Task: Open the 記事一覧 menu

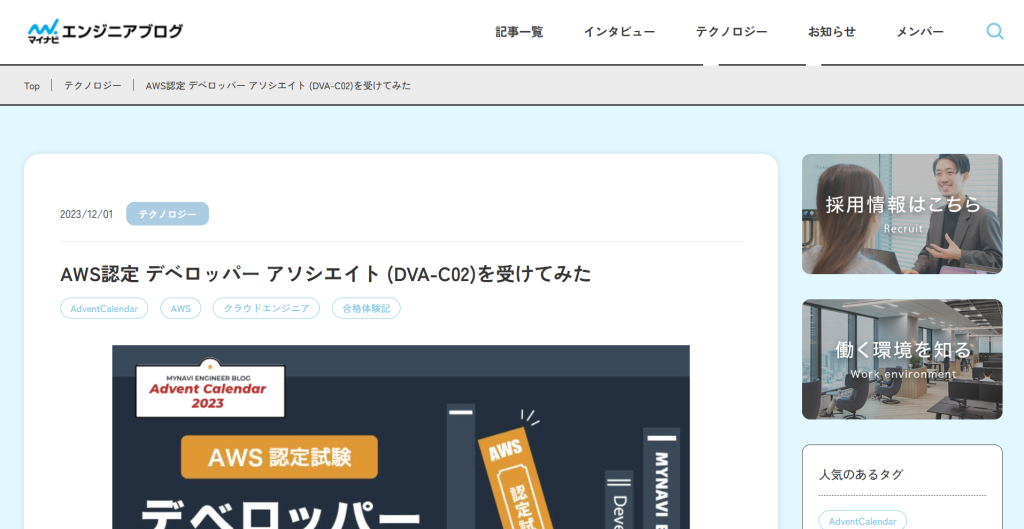Action: pyautogui.click(x=519, y=31)
